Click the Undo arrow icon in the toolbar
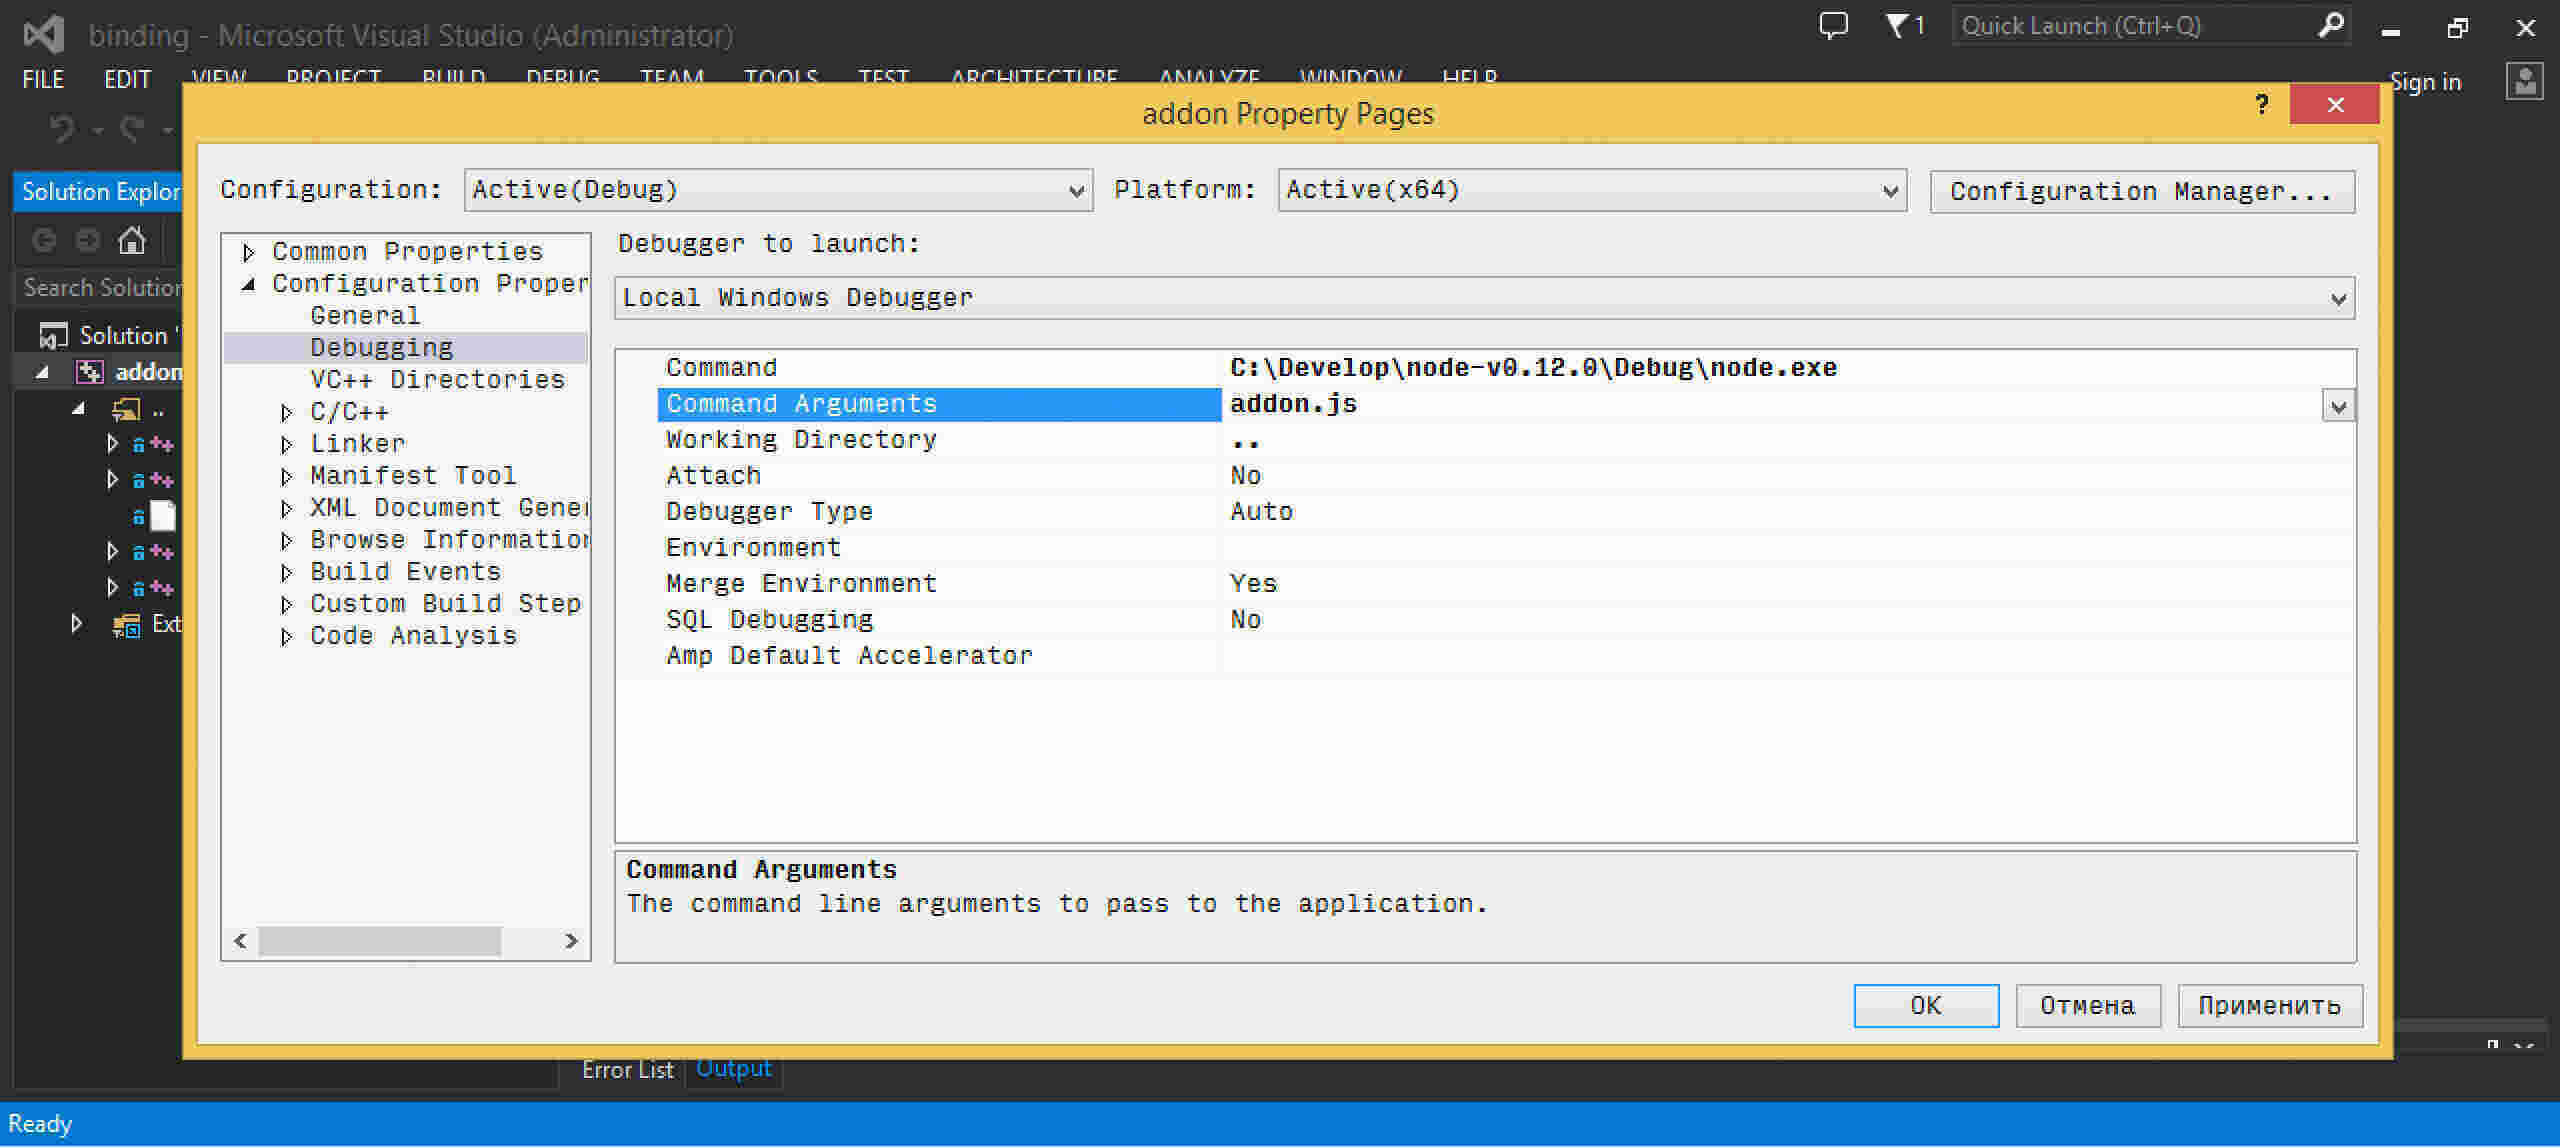2560x1148 pixels. click(x=62, y=129)
